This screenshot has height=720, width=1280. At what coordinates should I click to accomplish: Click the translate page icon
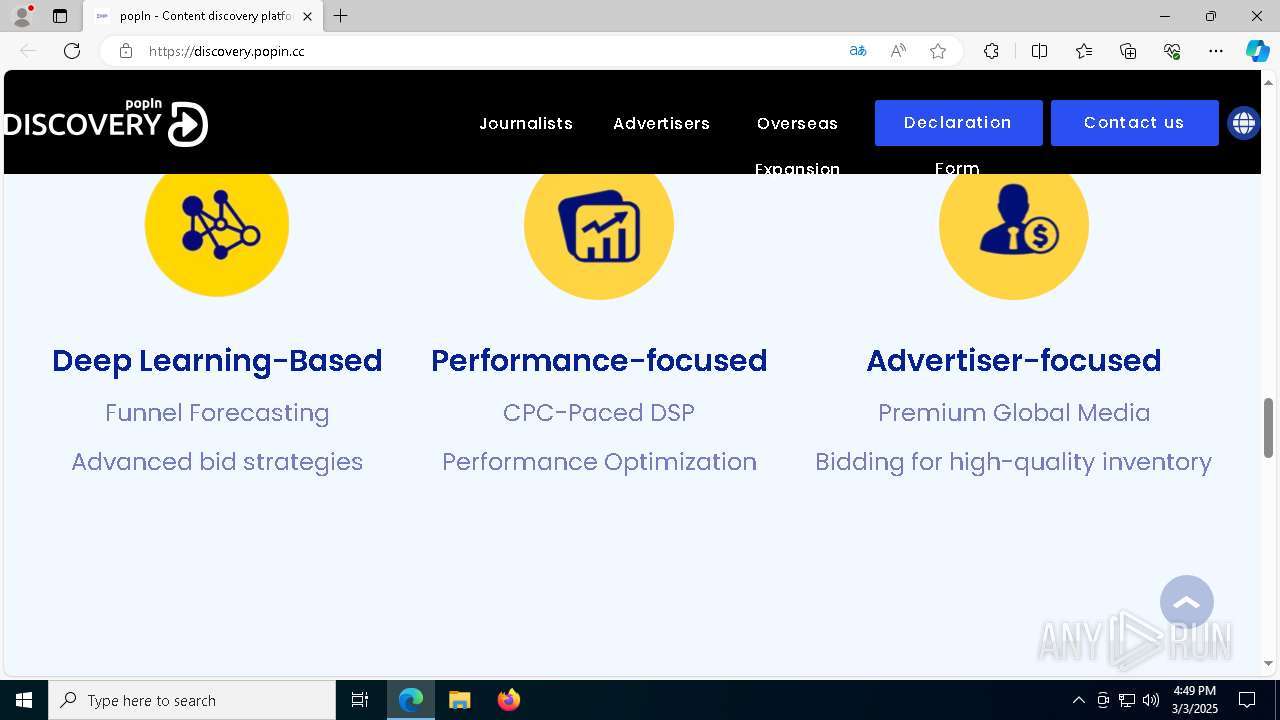(x=858, y=51)
